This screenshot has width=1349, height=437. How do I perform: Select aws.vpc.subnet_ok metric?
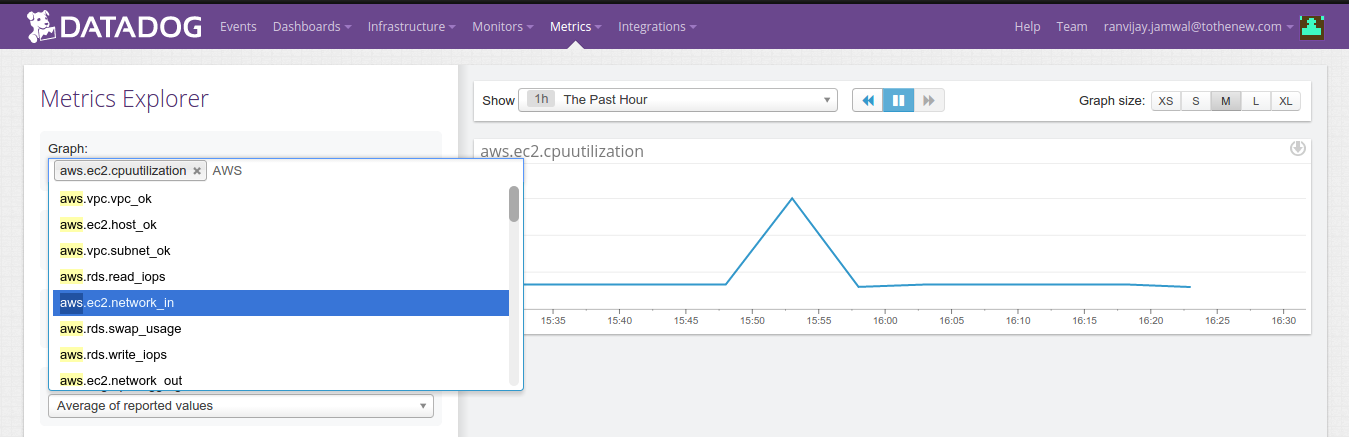280,251
